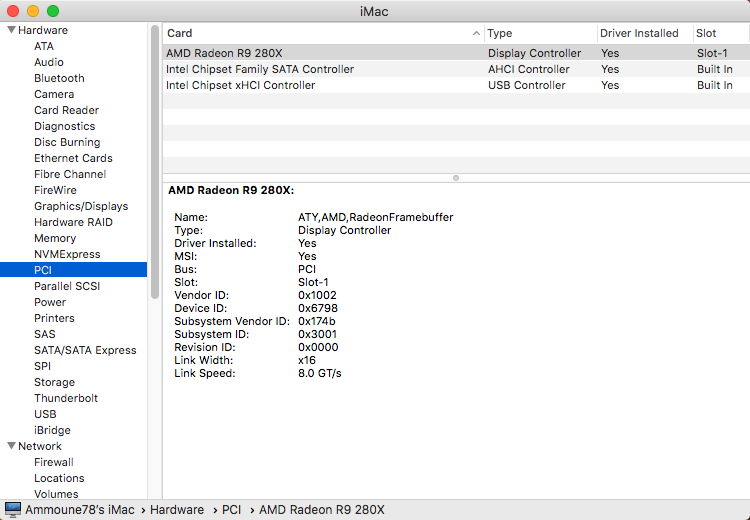Click the Revision ID value 0x0000
This screenshot has width=750, height=520.
tap(318, 347)
